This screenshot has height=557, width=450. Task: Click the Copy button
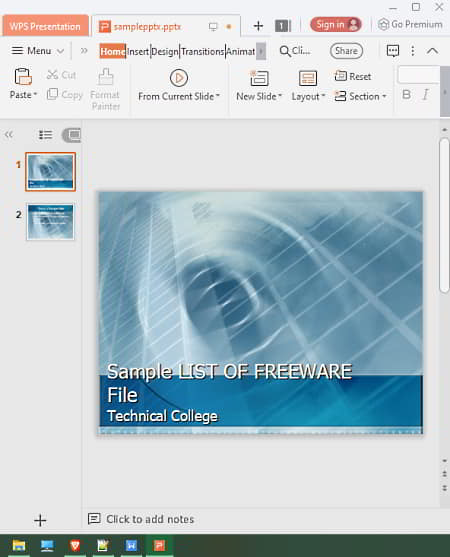pos(65,94)
